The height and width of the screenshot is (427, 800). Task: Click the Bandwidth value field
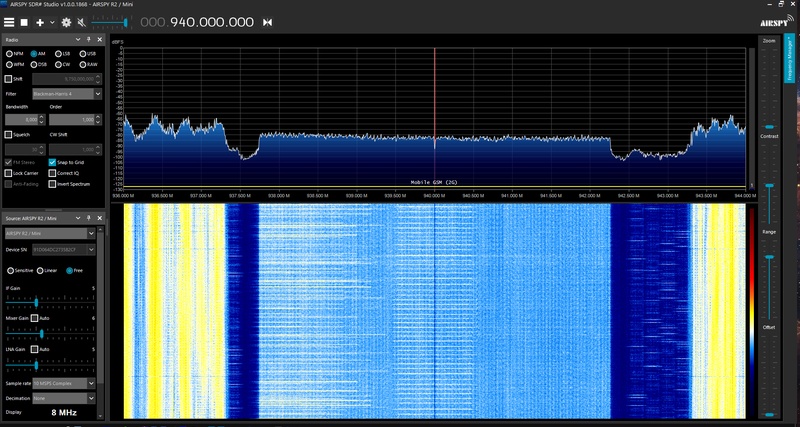click(x=21, y=119)
